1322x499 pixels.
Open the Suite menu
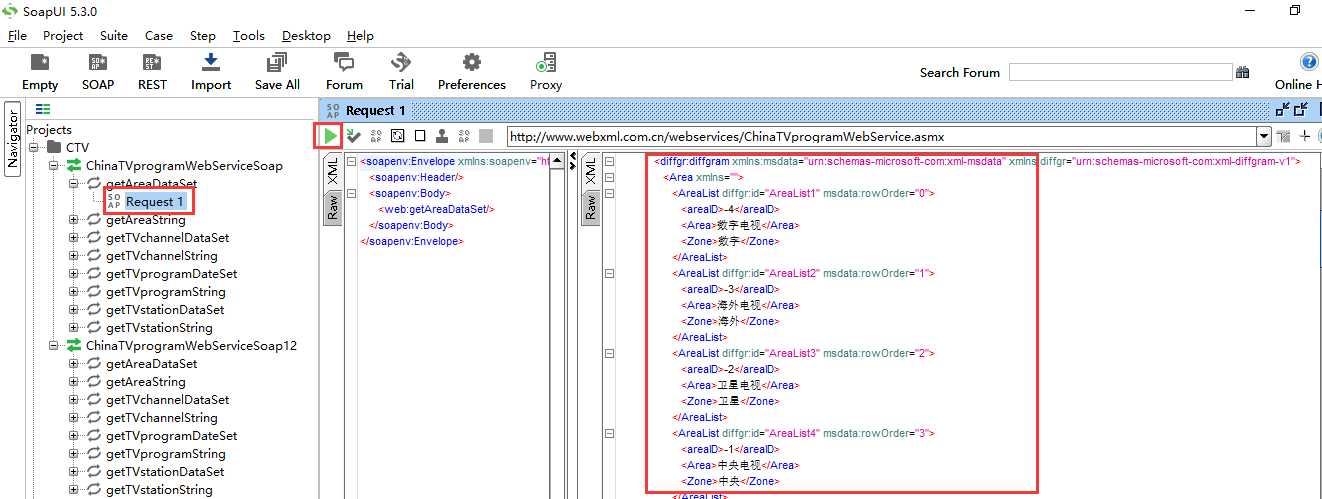click(x=114, y=35)
